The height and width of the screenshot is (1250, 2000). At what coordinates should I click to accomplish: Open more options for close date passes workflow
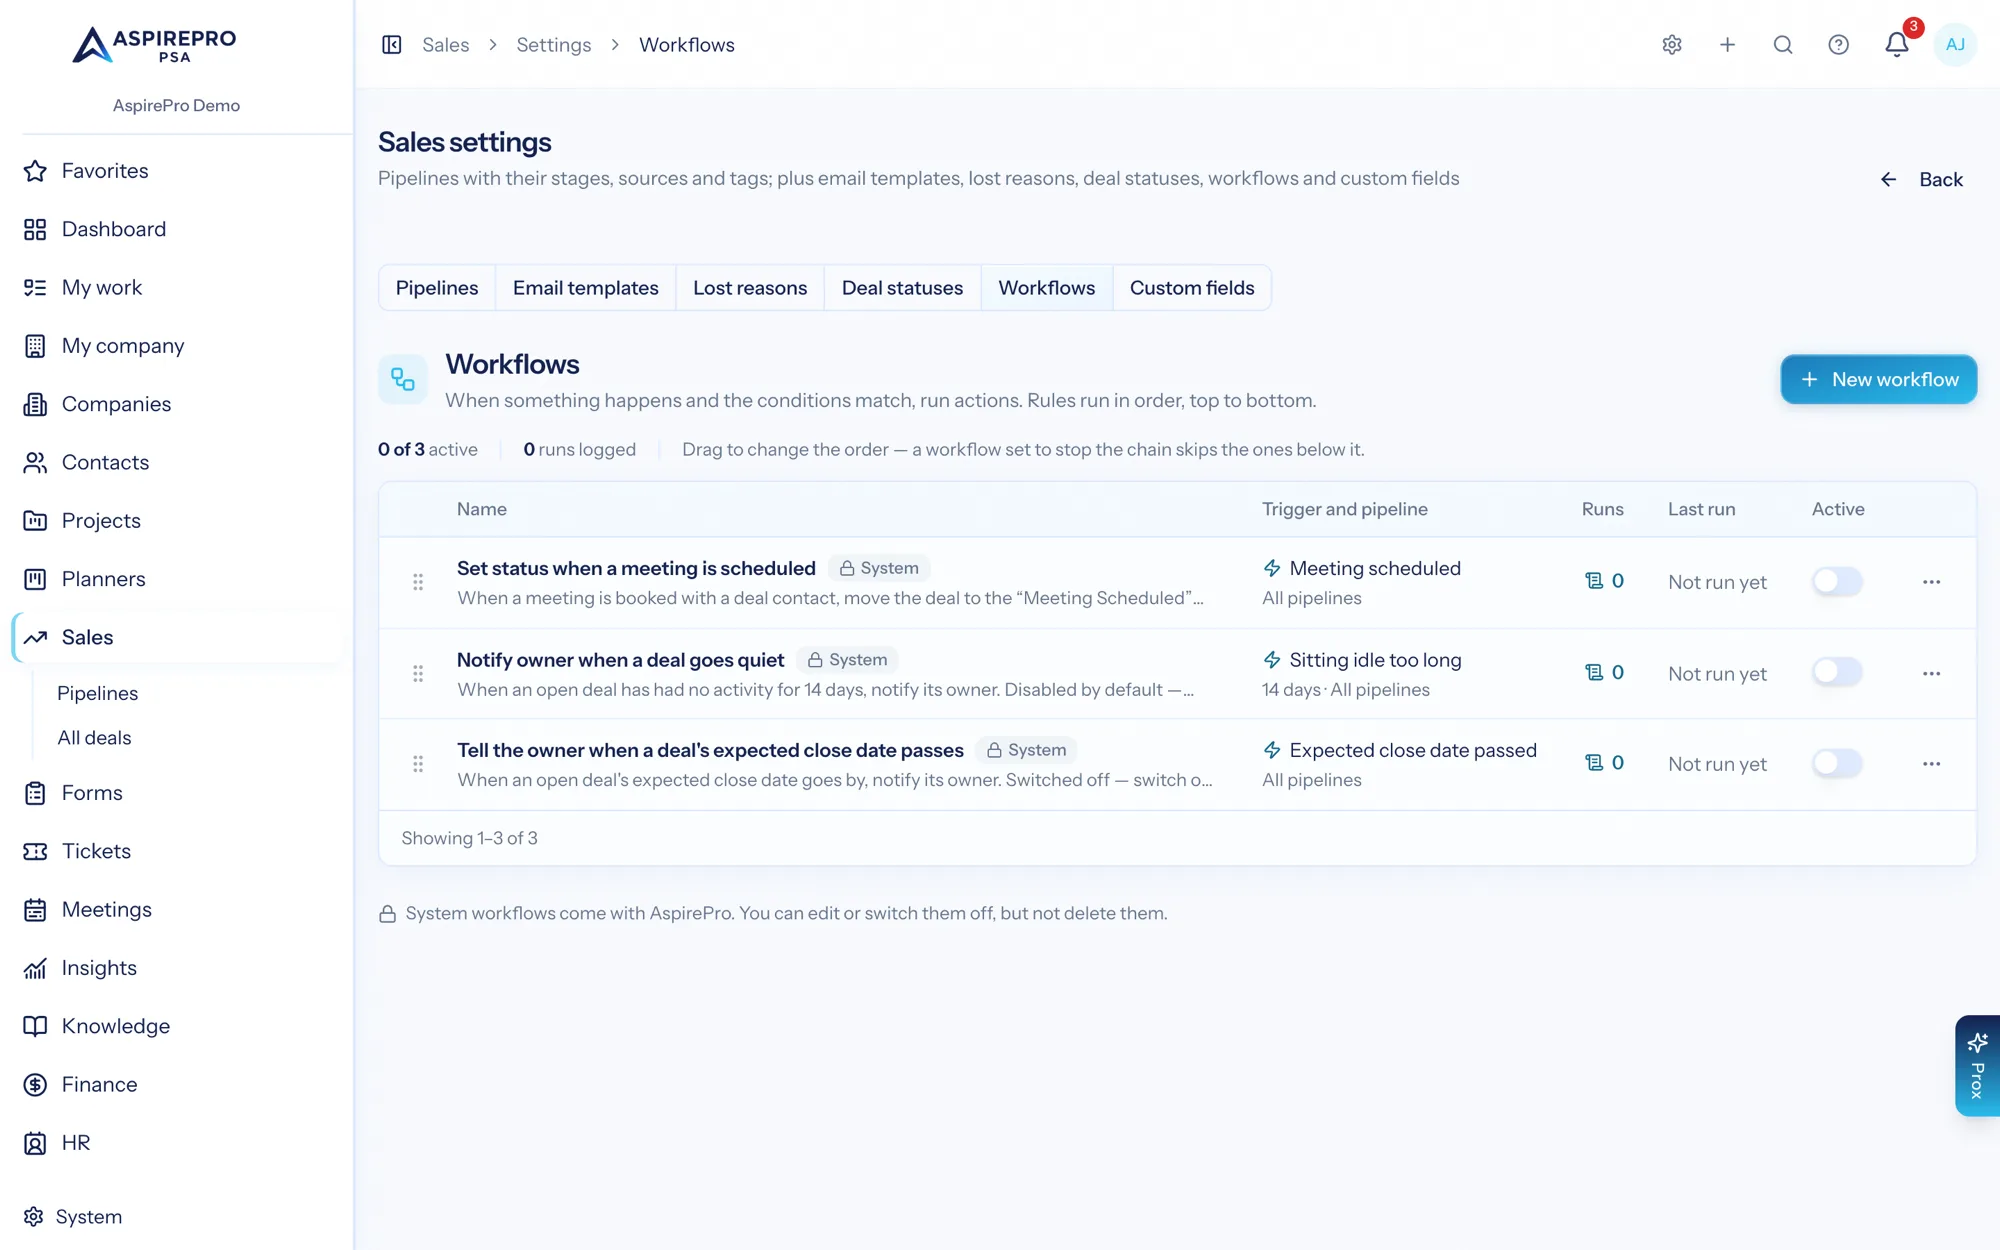[x=1931, y=764]
